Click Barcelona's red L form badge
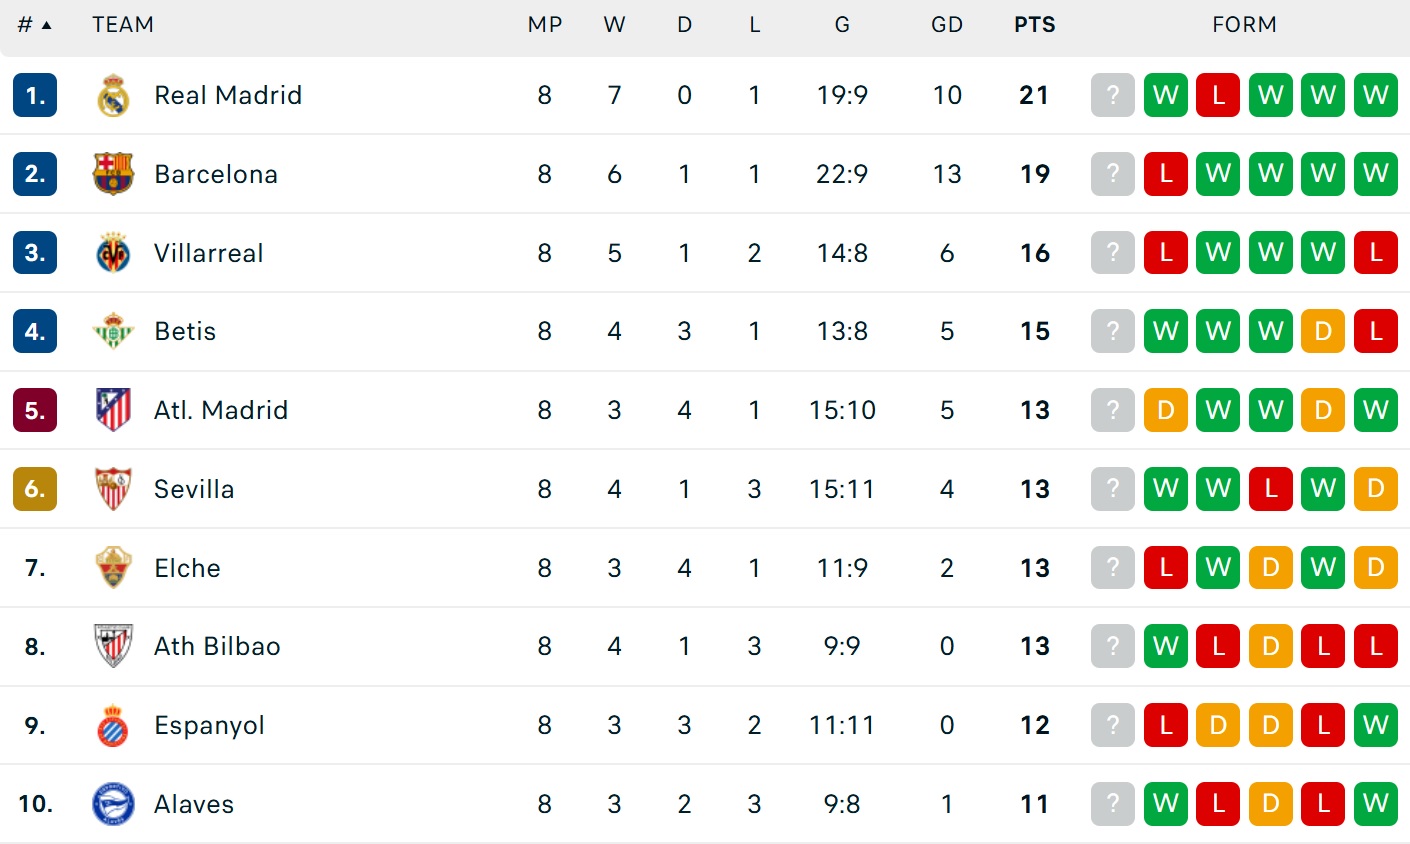1410x844 pixels. point(1166,174)
